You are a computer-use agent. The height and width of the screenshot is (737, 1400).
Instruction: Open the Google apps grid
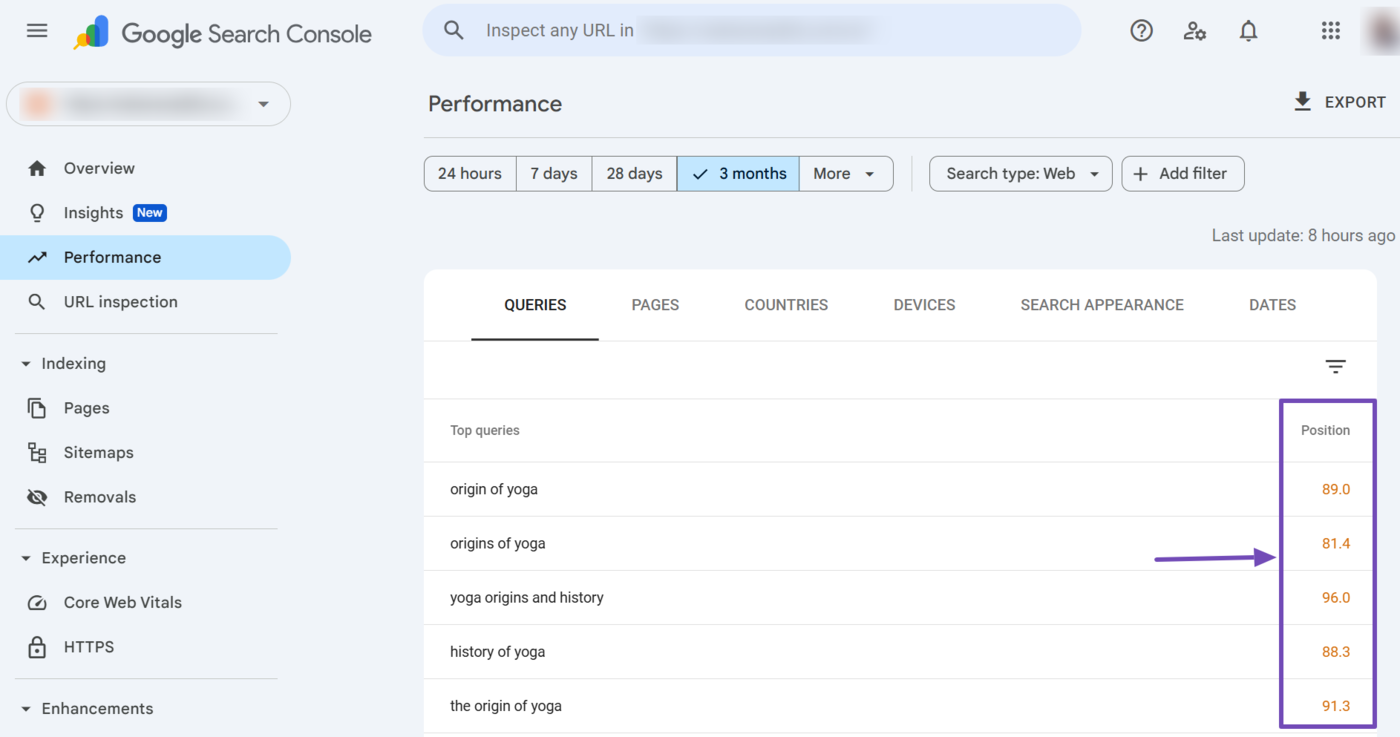[x=1330, y=31]
